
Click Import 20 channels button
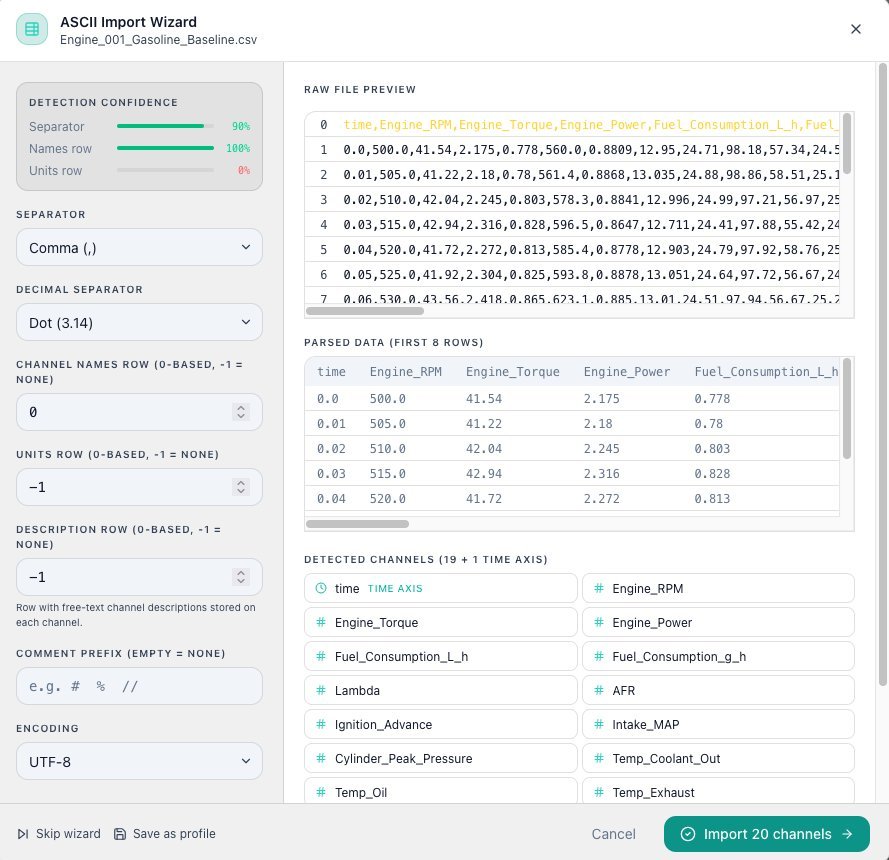click(767, 834)
